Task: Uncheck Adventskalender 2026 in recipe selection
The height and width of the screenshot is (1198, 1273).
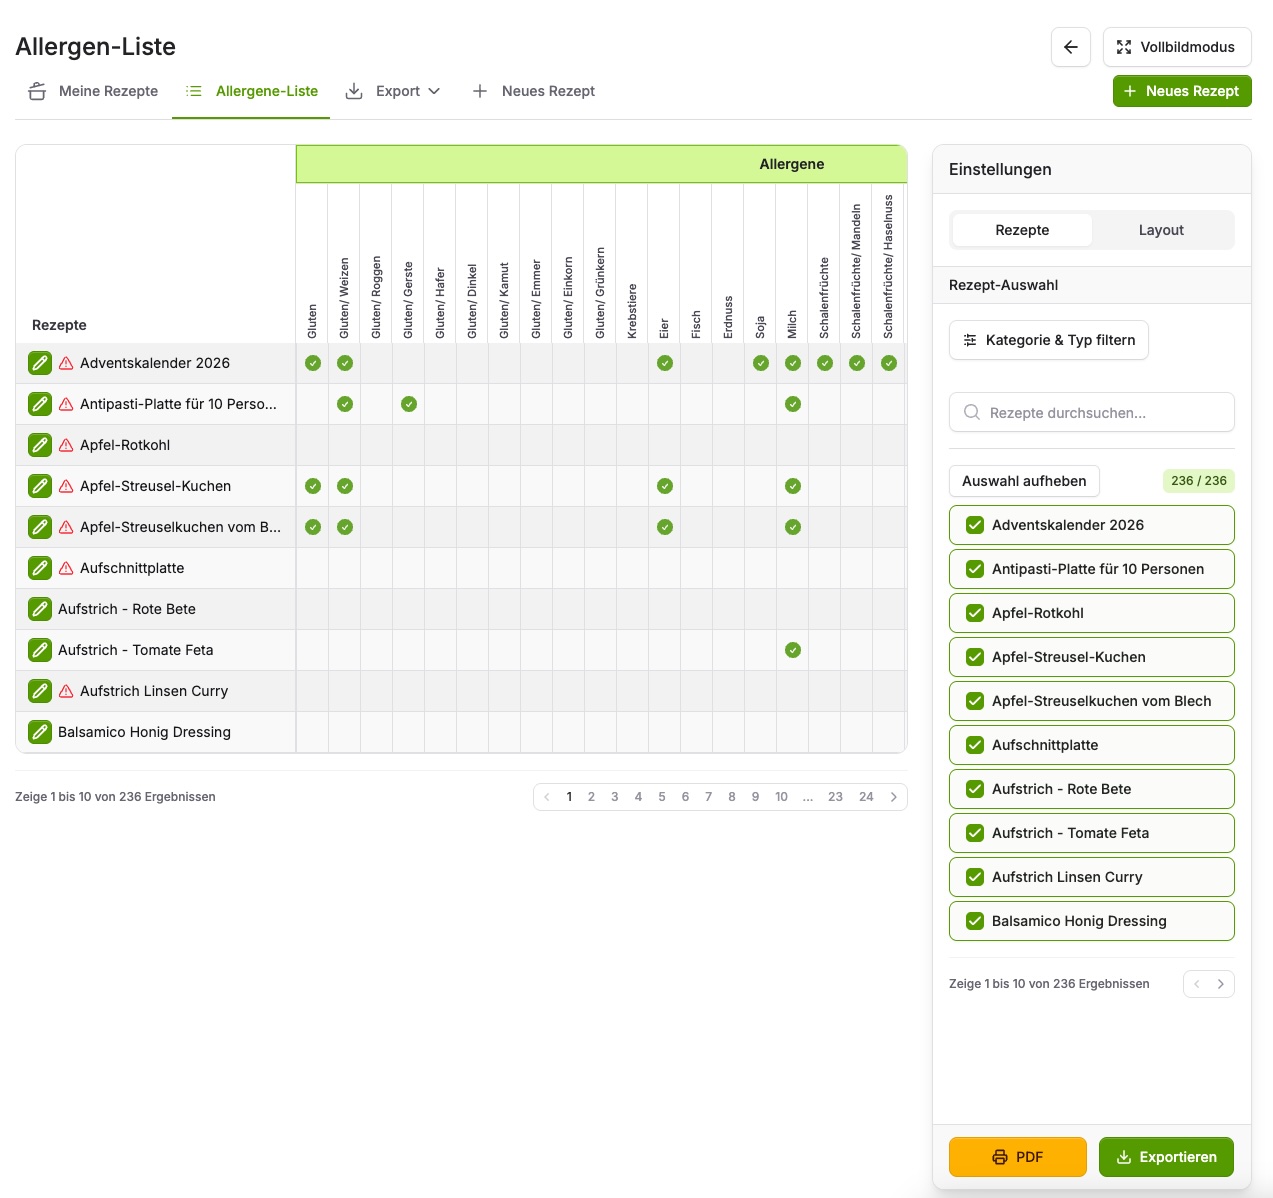Action: coord(975,525)
